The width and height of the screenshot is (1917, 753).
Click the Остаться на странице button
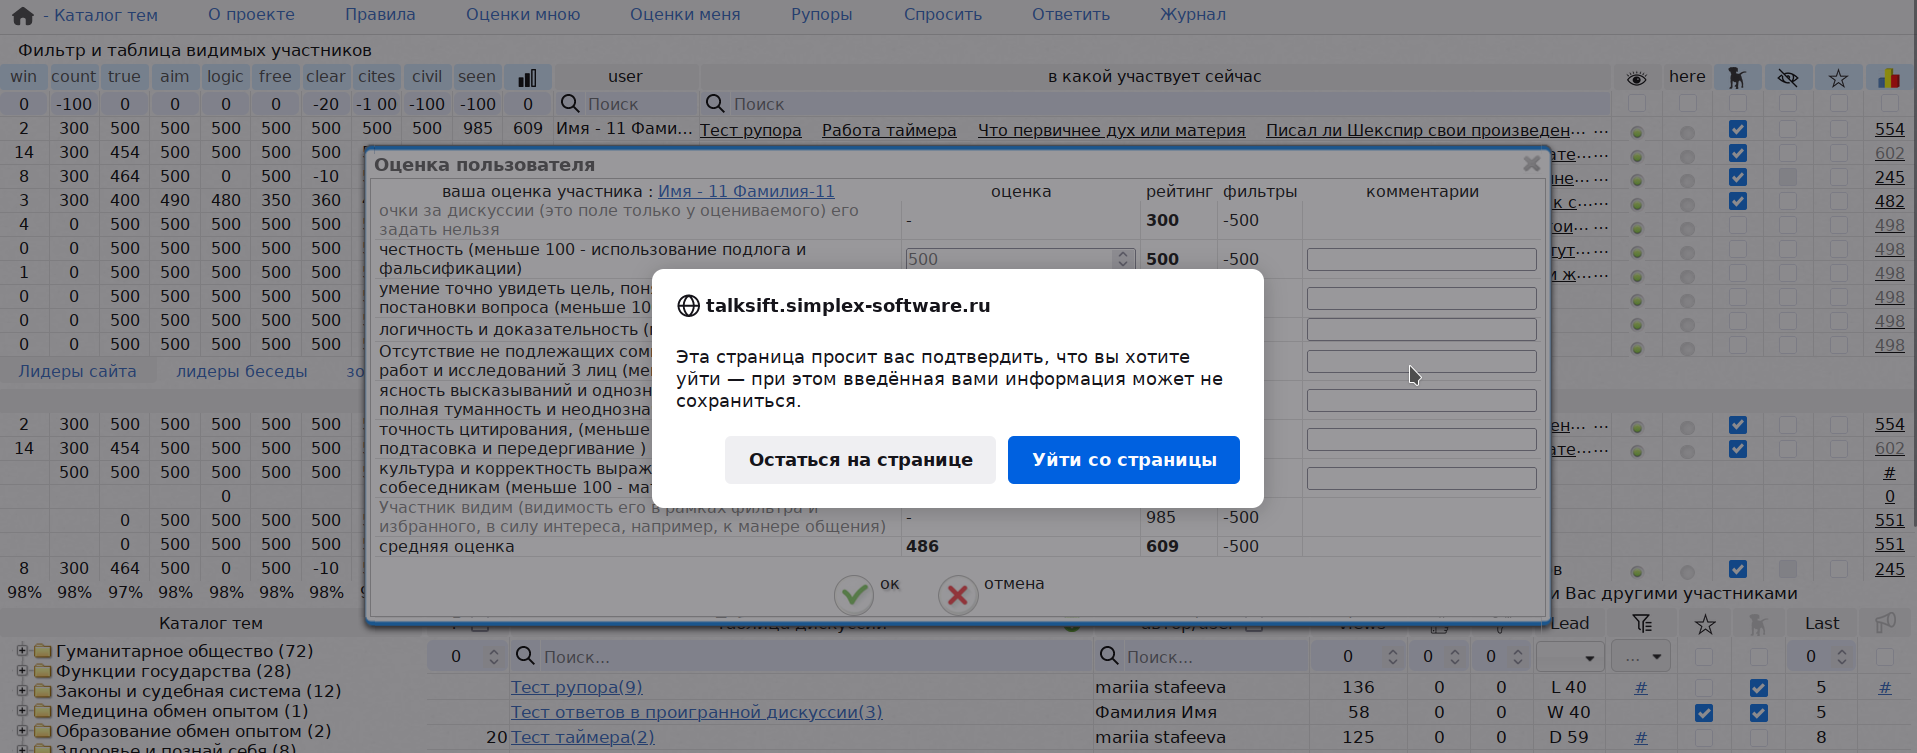coord(860,460)
